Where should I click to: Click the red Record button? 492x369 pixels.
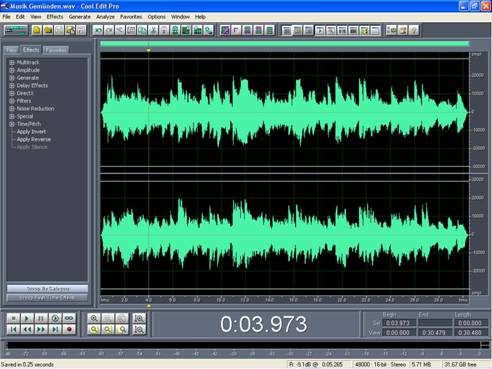click(x=69, y=330)
